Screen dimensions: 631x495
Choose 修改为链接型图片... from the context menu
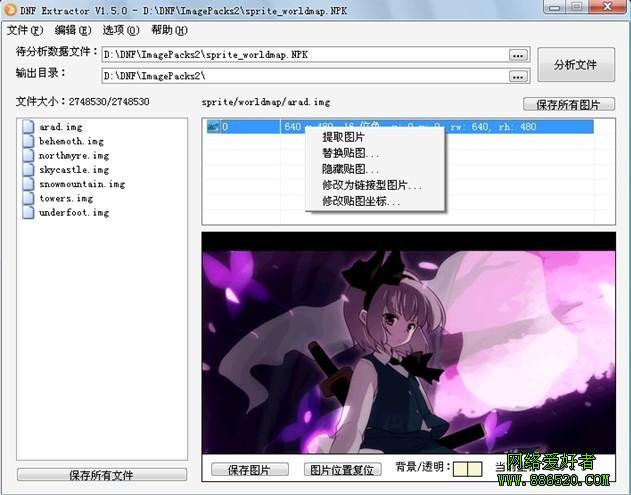point(374,186)
